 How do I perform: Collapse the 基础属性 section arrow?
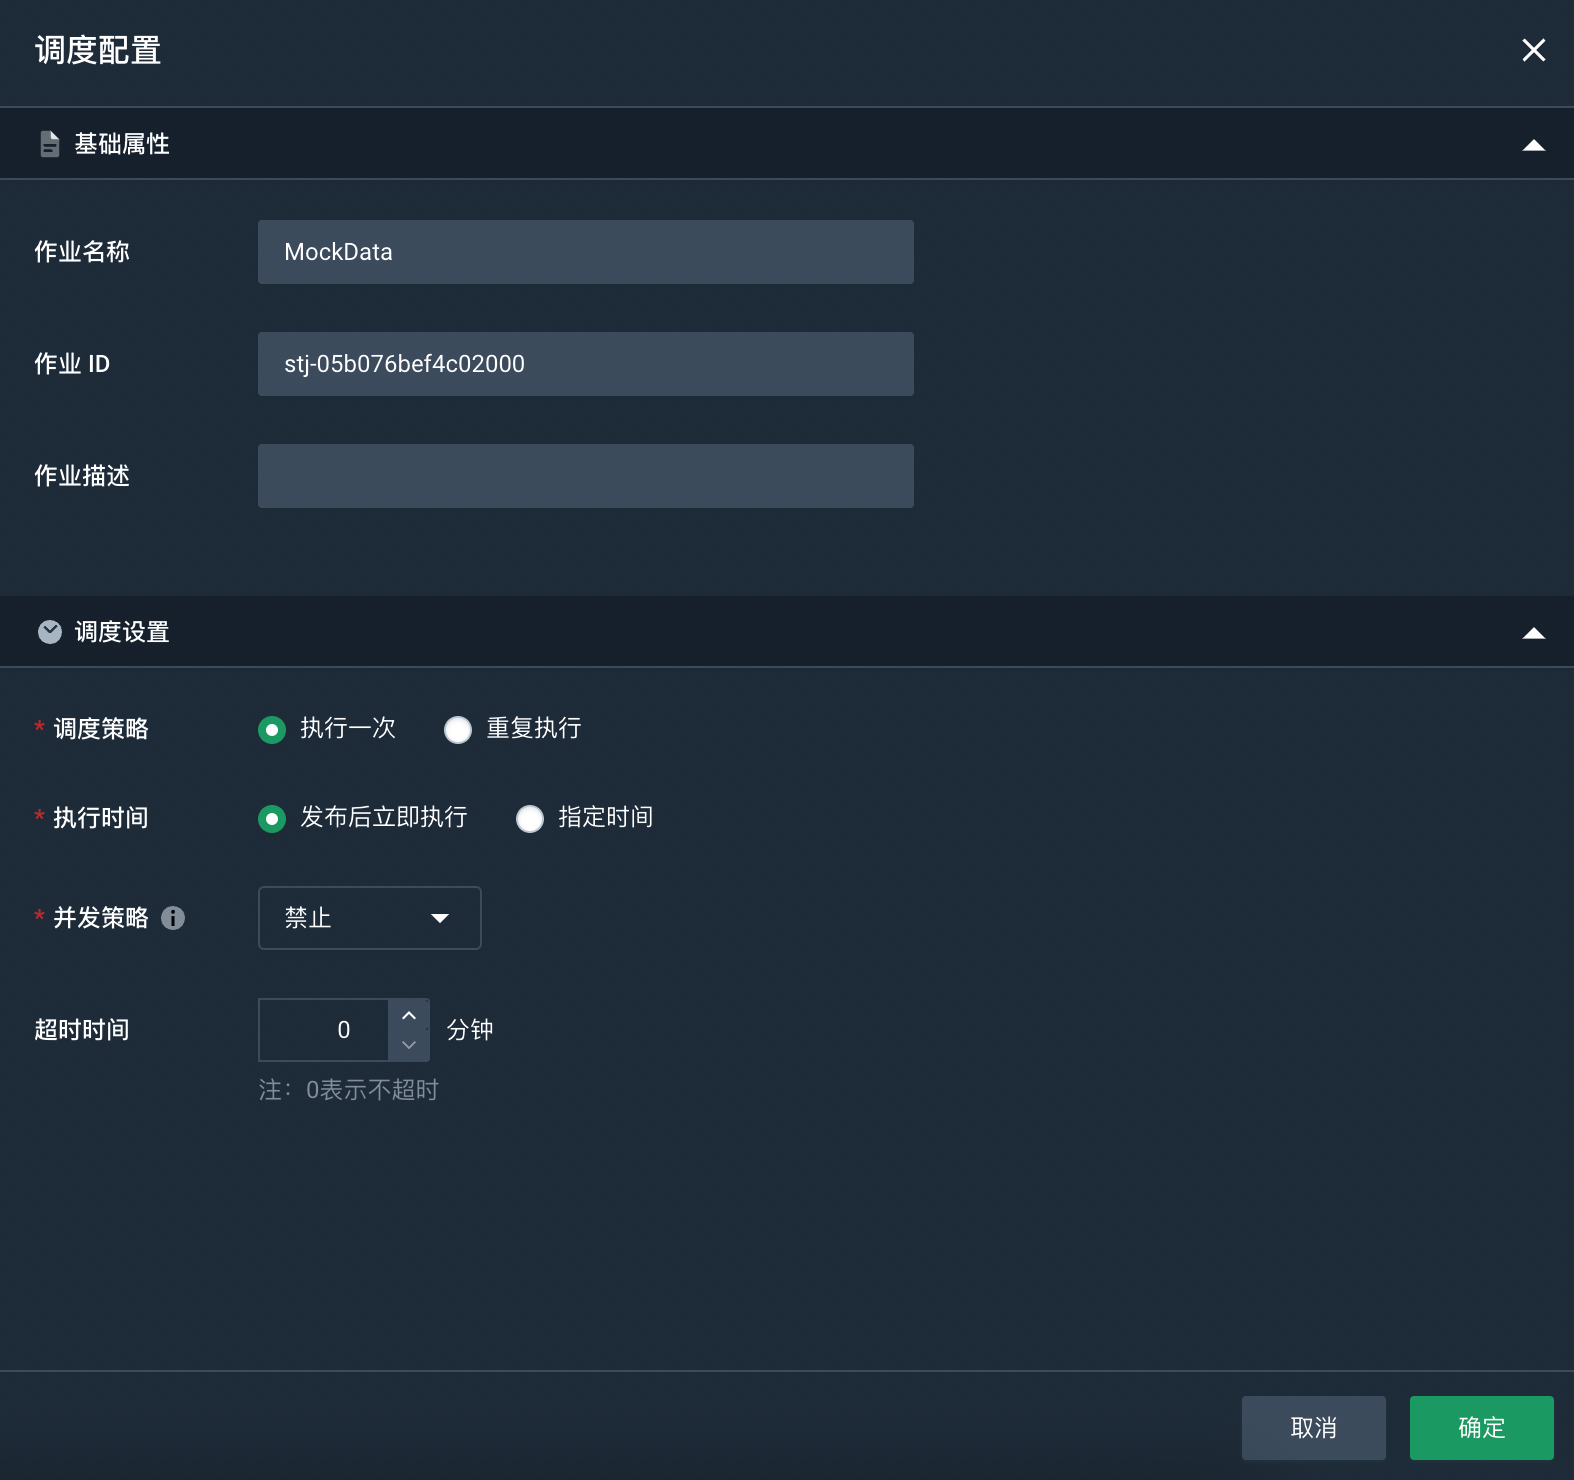[x=1533, y=145]
